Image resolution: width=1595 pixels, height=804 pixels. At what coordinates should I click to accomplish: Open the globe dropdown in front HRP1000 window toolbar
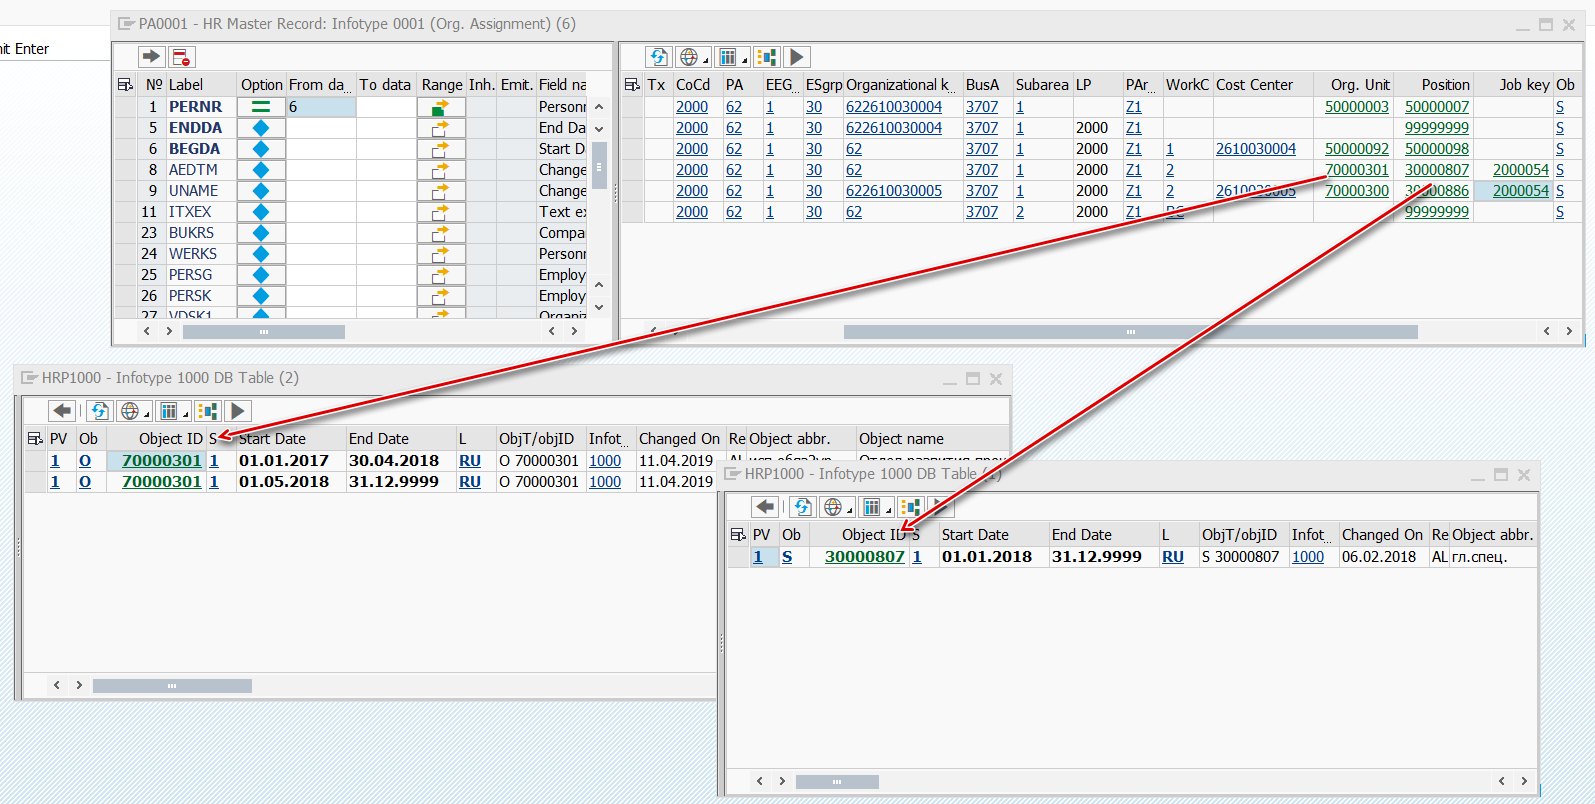[x=836, y=507]
